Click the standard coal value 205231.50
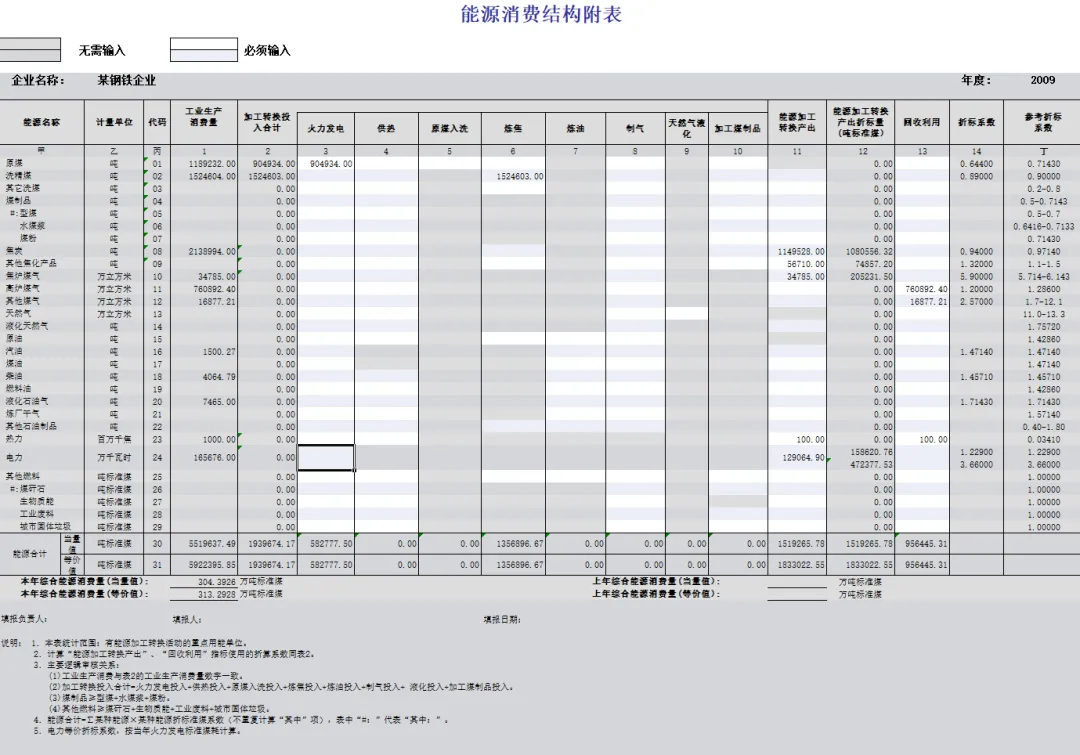 click(x=871, y=276)
